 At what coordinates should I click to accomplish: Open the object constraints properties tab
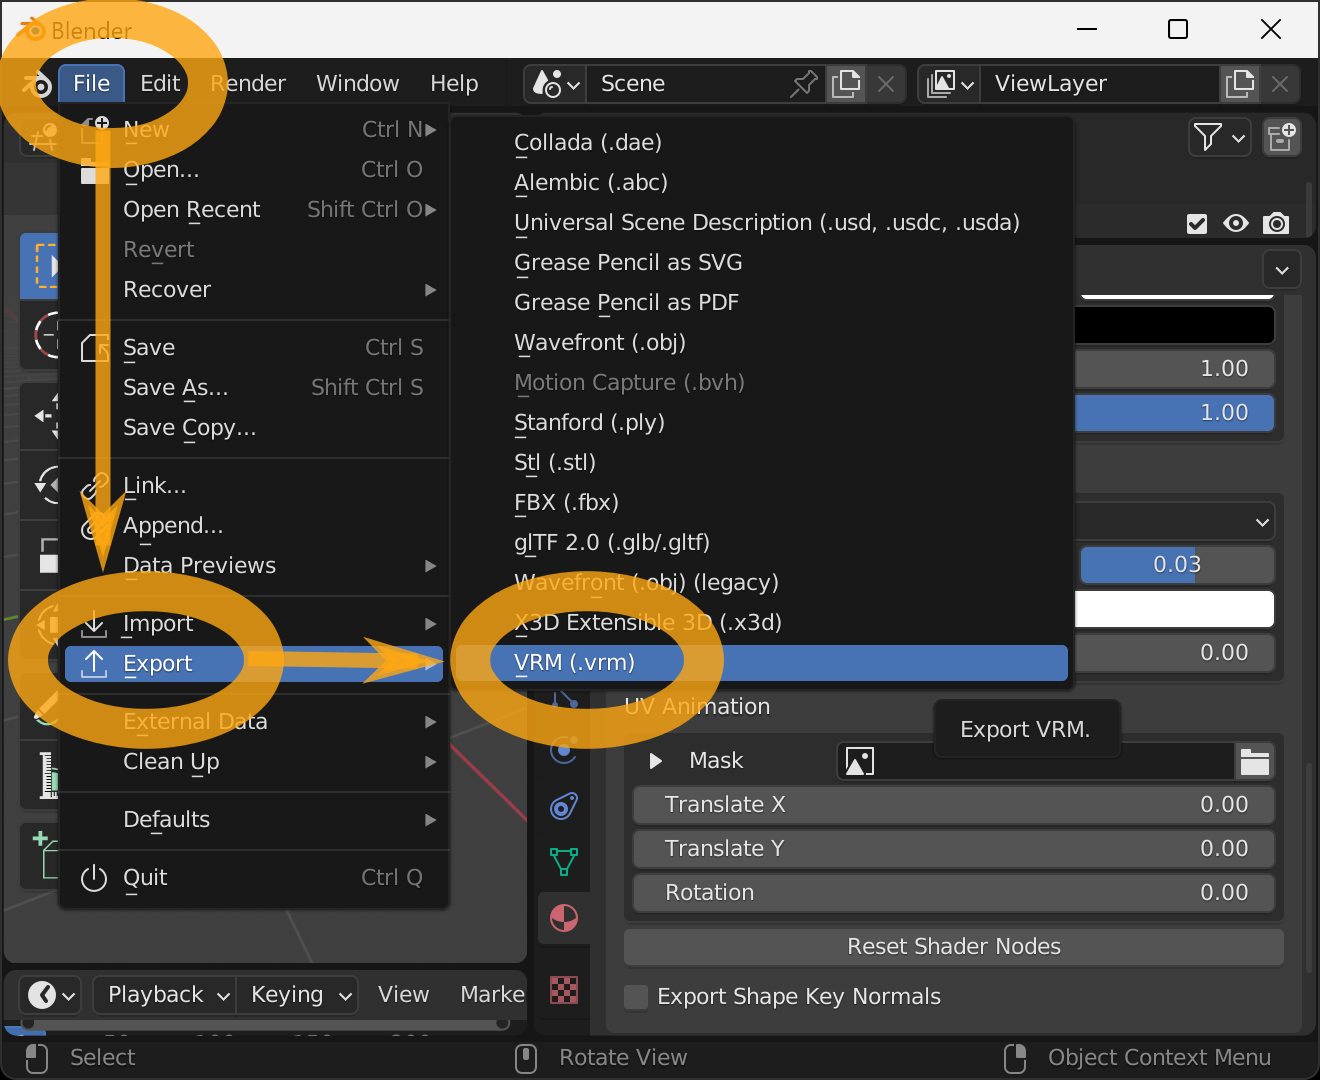point(564,805)
